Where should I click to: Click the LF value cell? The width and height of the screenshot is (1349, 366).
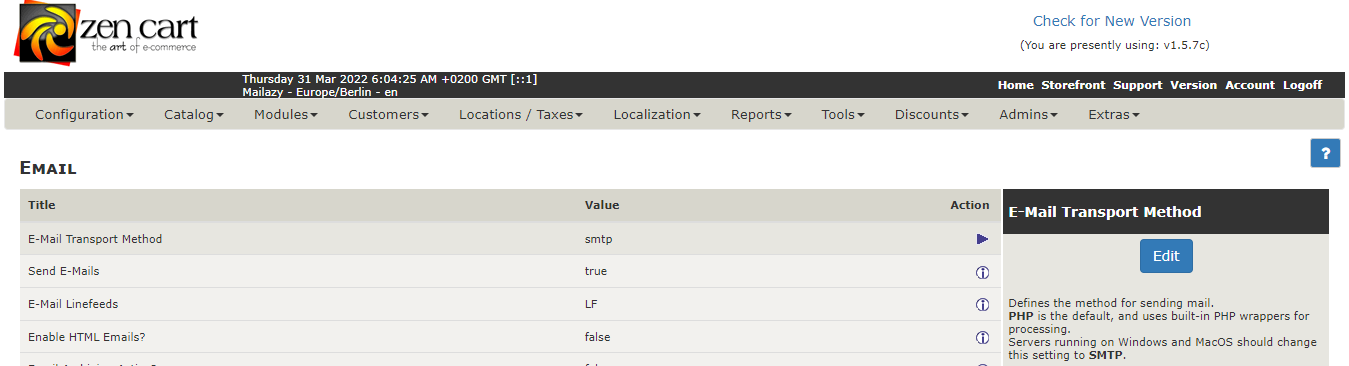coord(591,305)
